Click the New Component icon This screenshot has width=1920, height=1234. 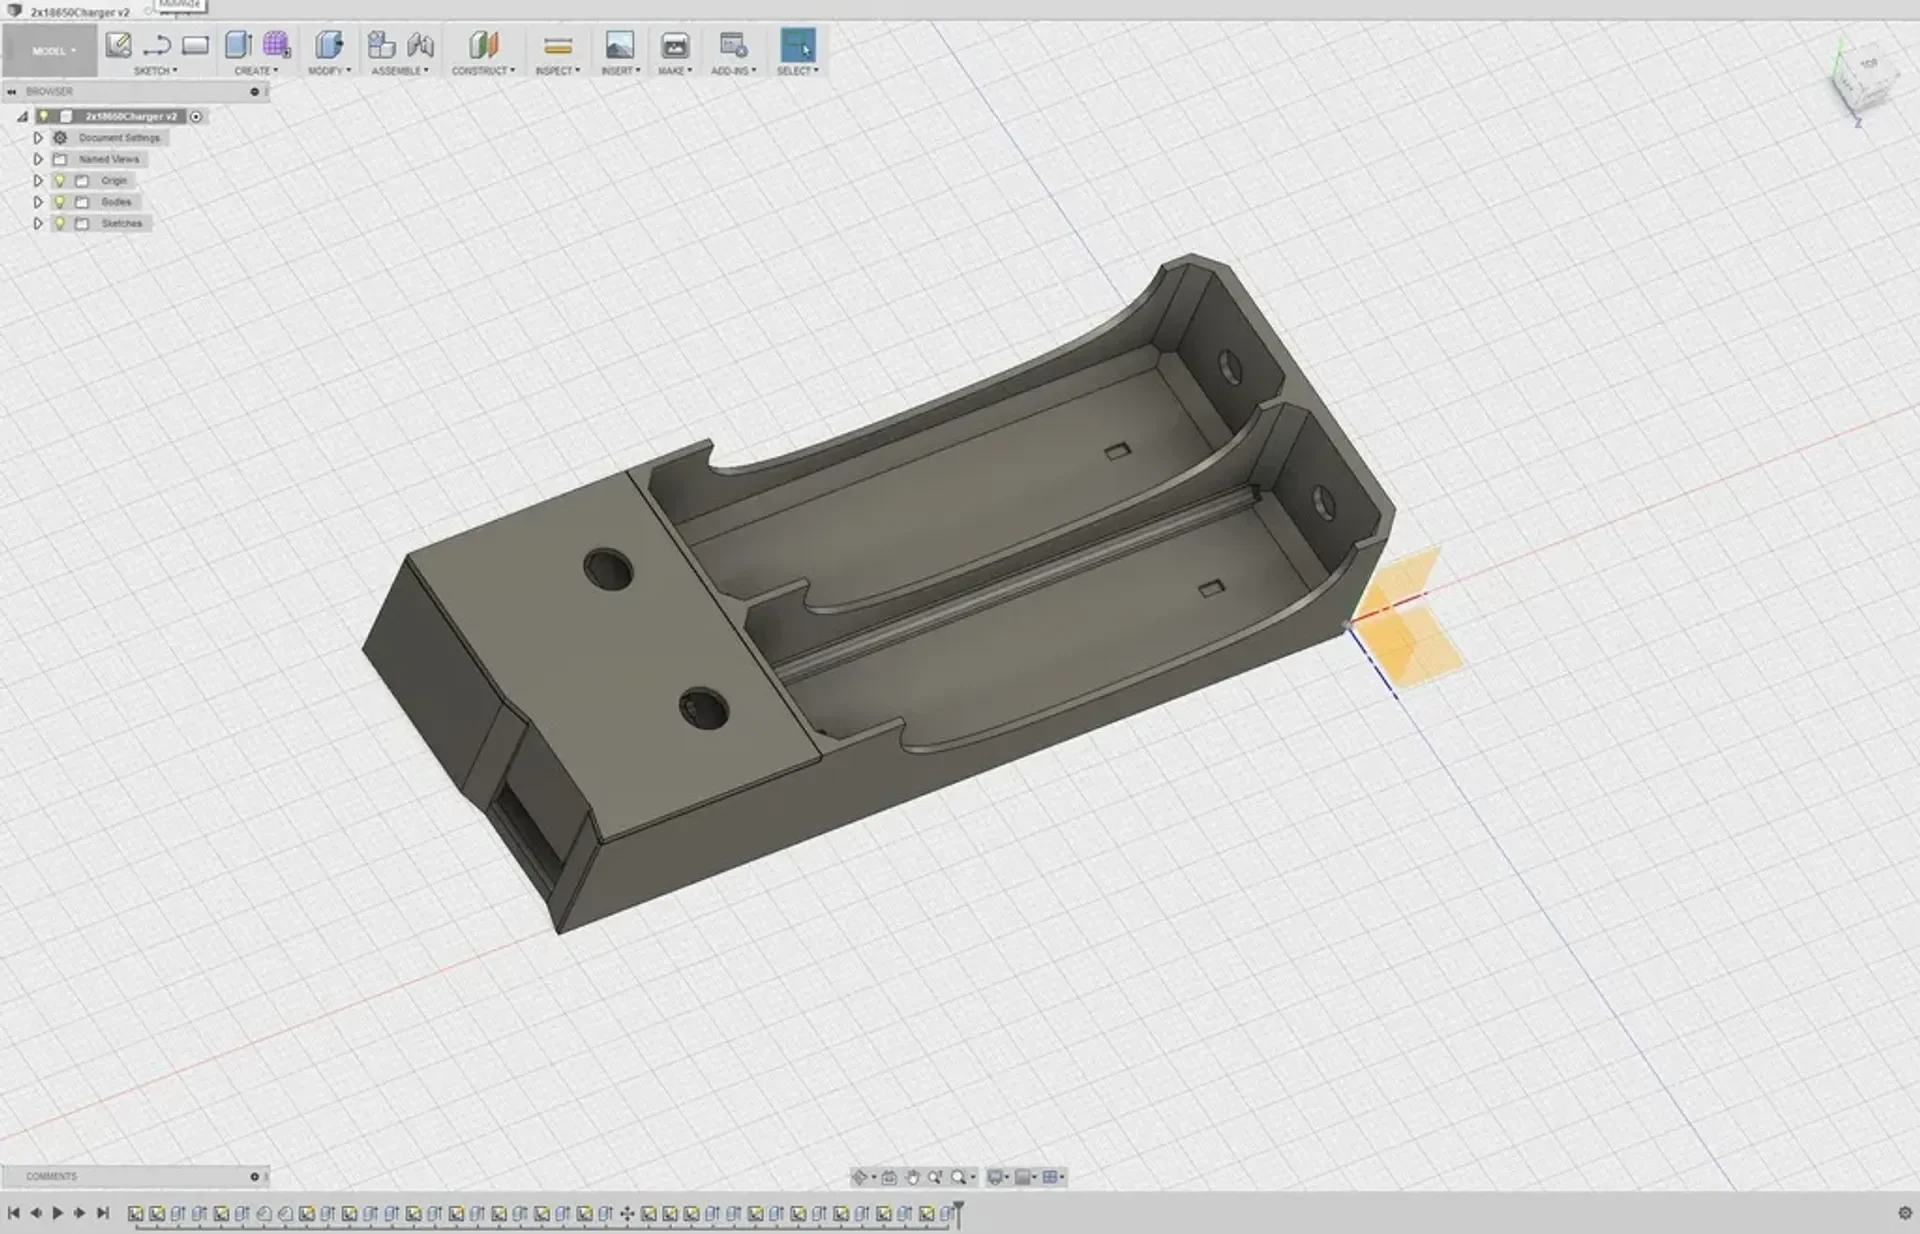point(381,45)
